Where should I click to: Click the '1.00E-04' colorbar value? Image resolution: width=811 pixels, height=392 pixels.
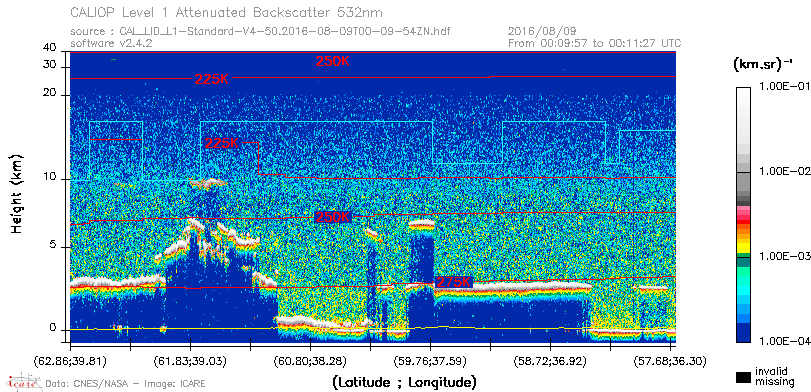click(x=786, y=342)
